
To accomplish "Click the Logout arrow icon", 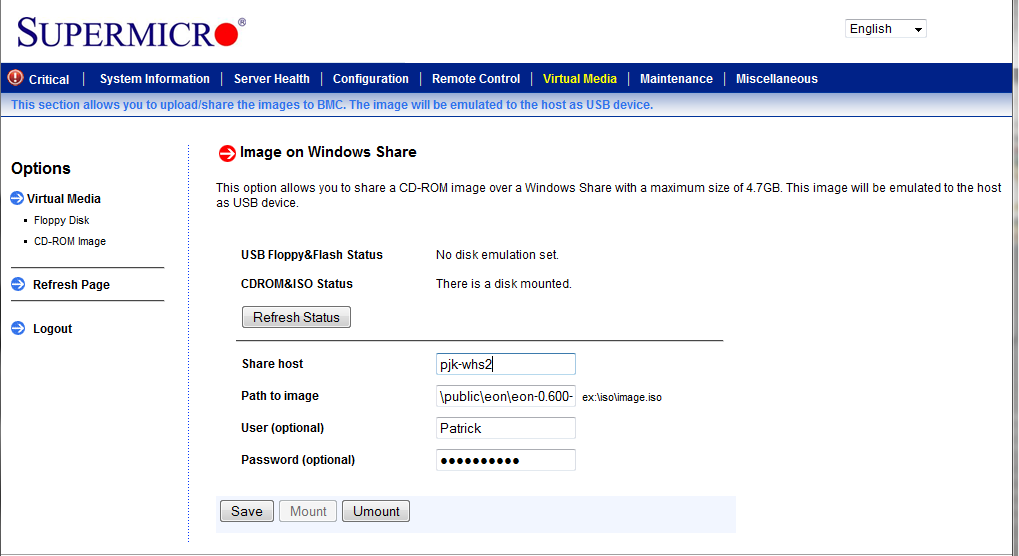I will 18,328.
